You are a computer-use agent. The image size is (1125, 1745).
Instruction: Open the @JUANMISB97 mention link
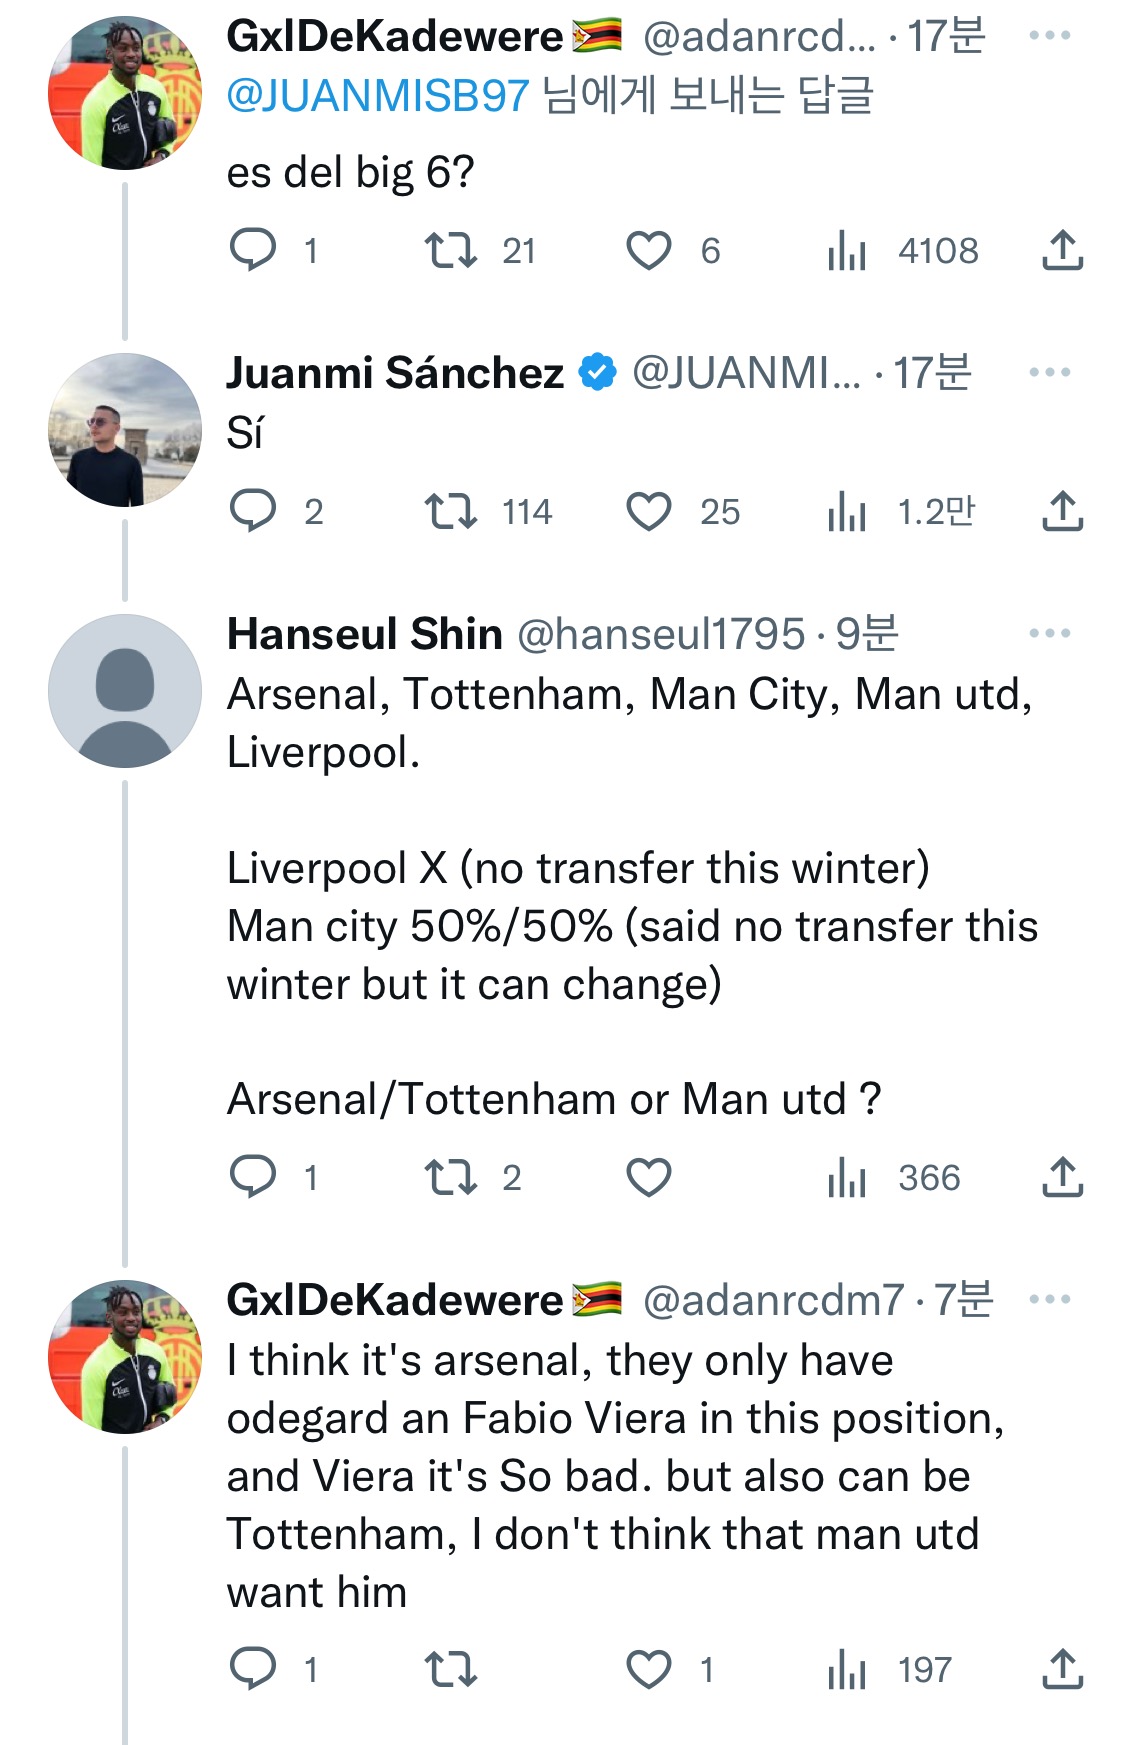click(x=377, y=96)
